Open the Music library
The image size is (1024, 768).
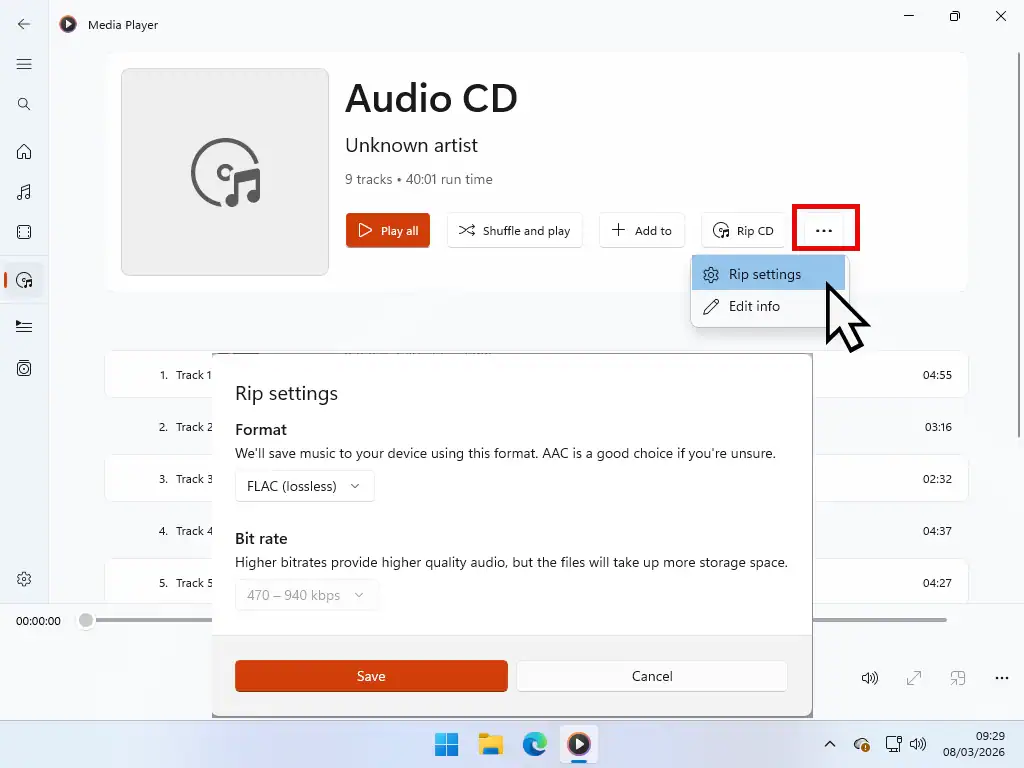(25, 192)
